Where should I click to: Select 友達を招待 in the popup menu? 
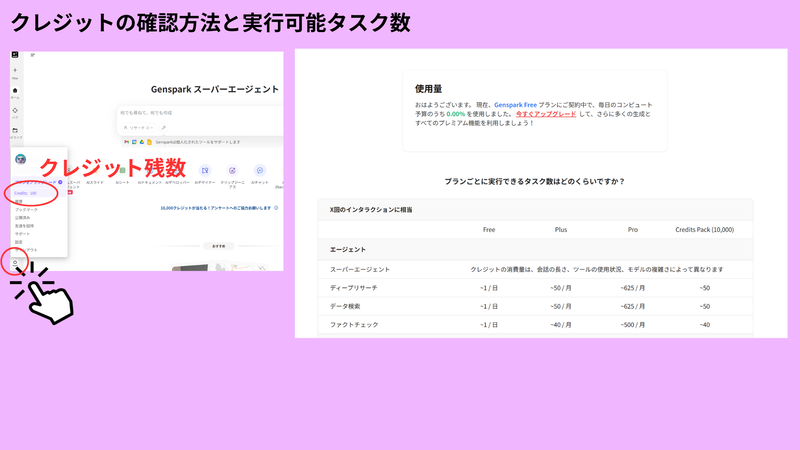24,226
